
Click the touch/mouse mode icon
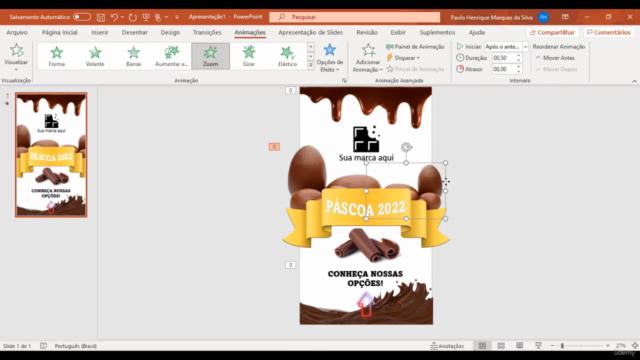[158, 17]
